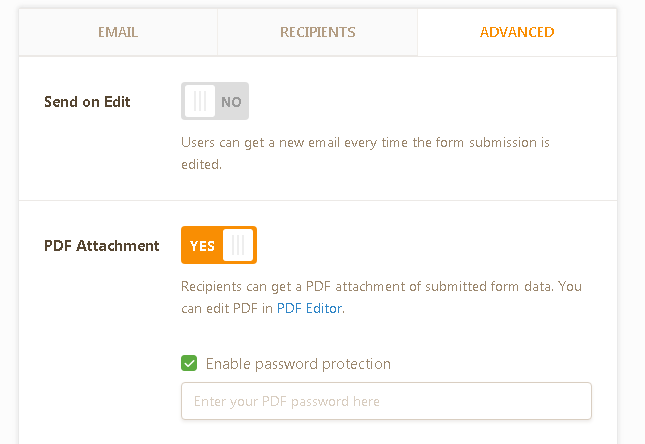This screenshot has height=444, width=645.
Task: Enable the Send on Edit switch
Action: pyautogui.click(x=215, y=101)
